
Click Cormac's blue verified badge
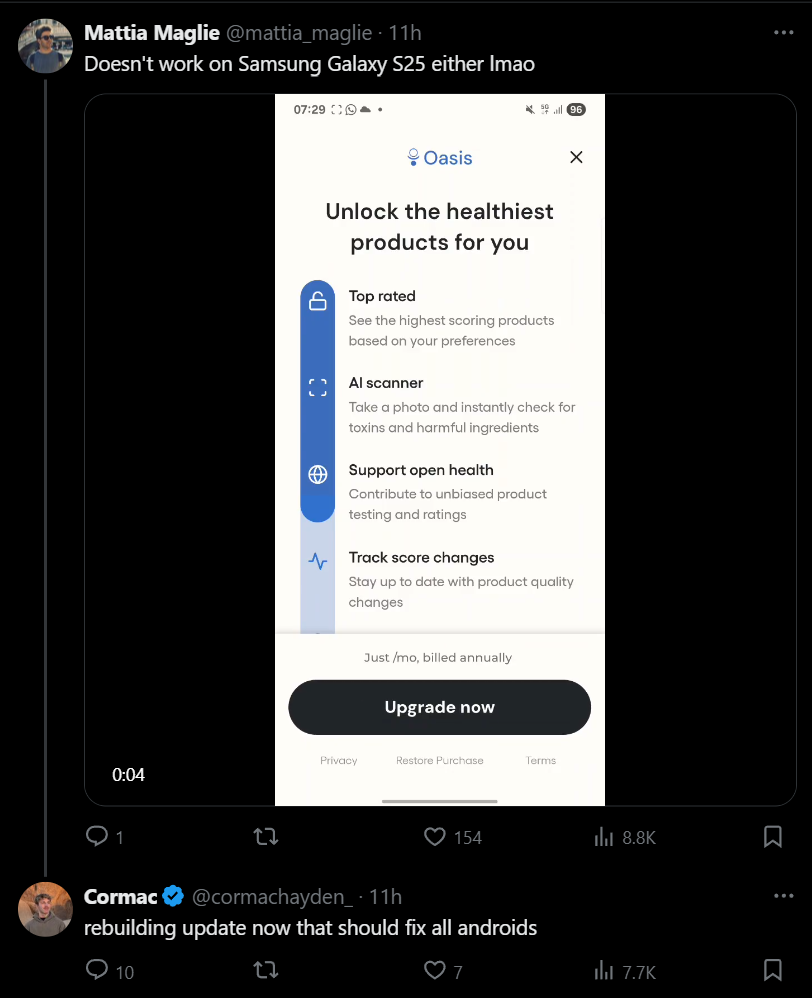coord(172,896)
